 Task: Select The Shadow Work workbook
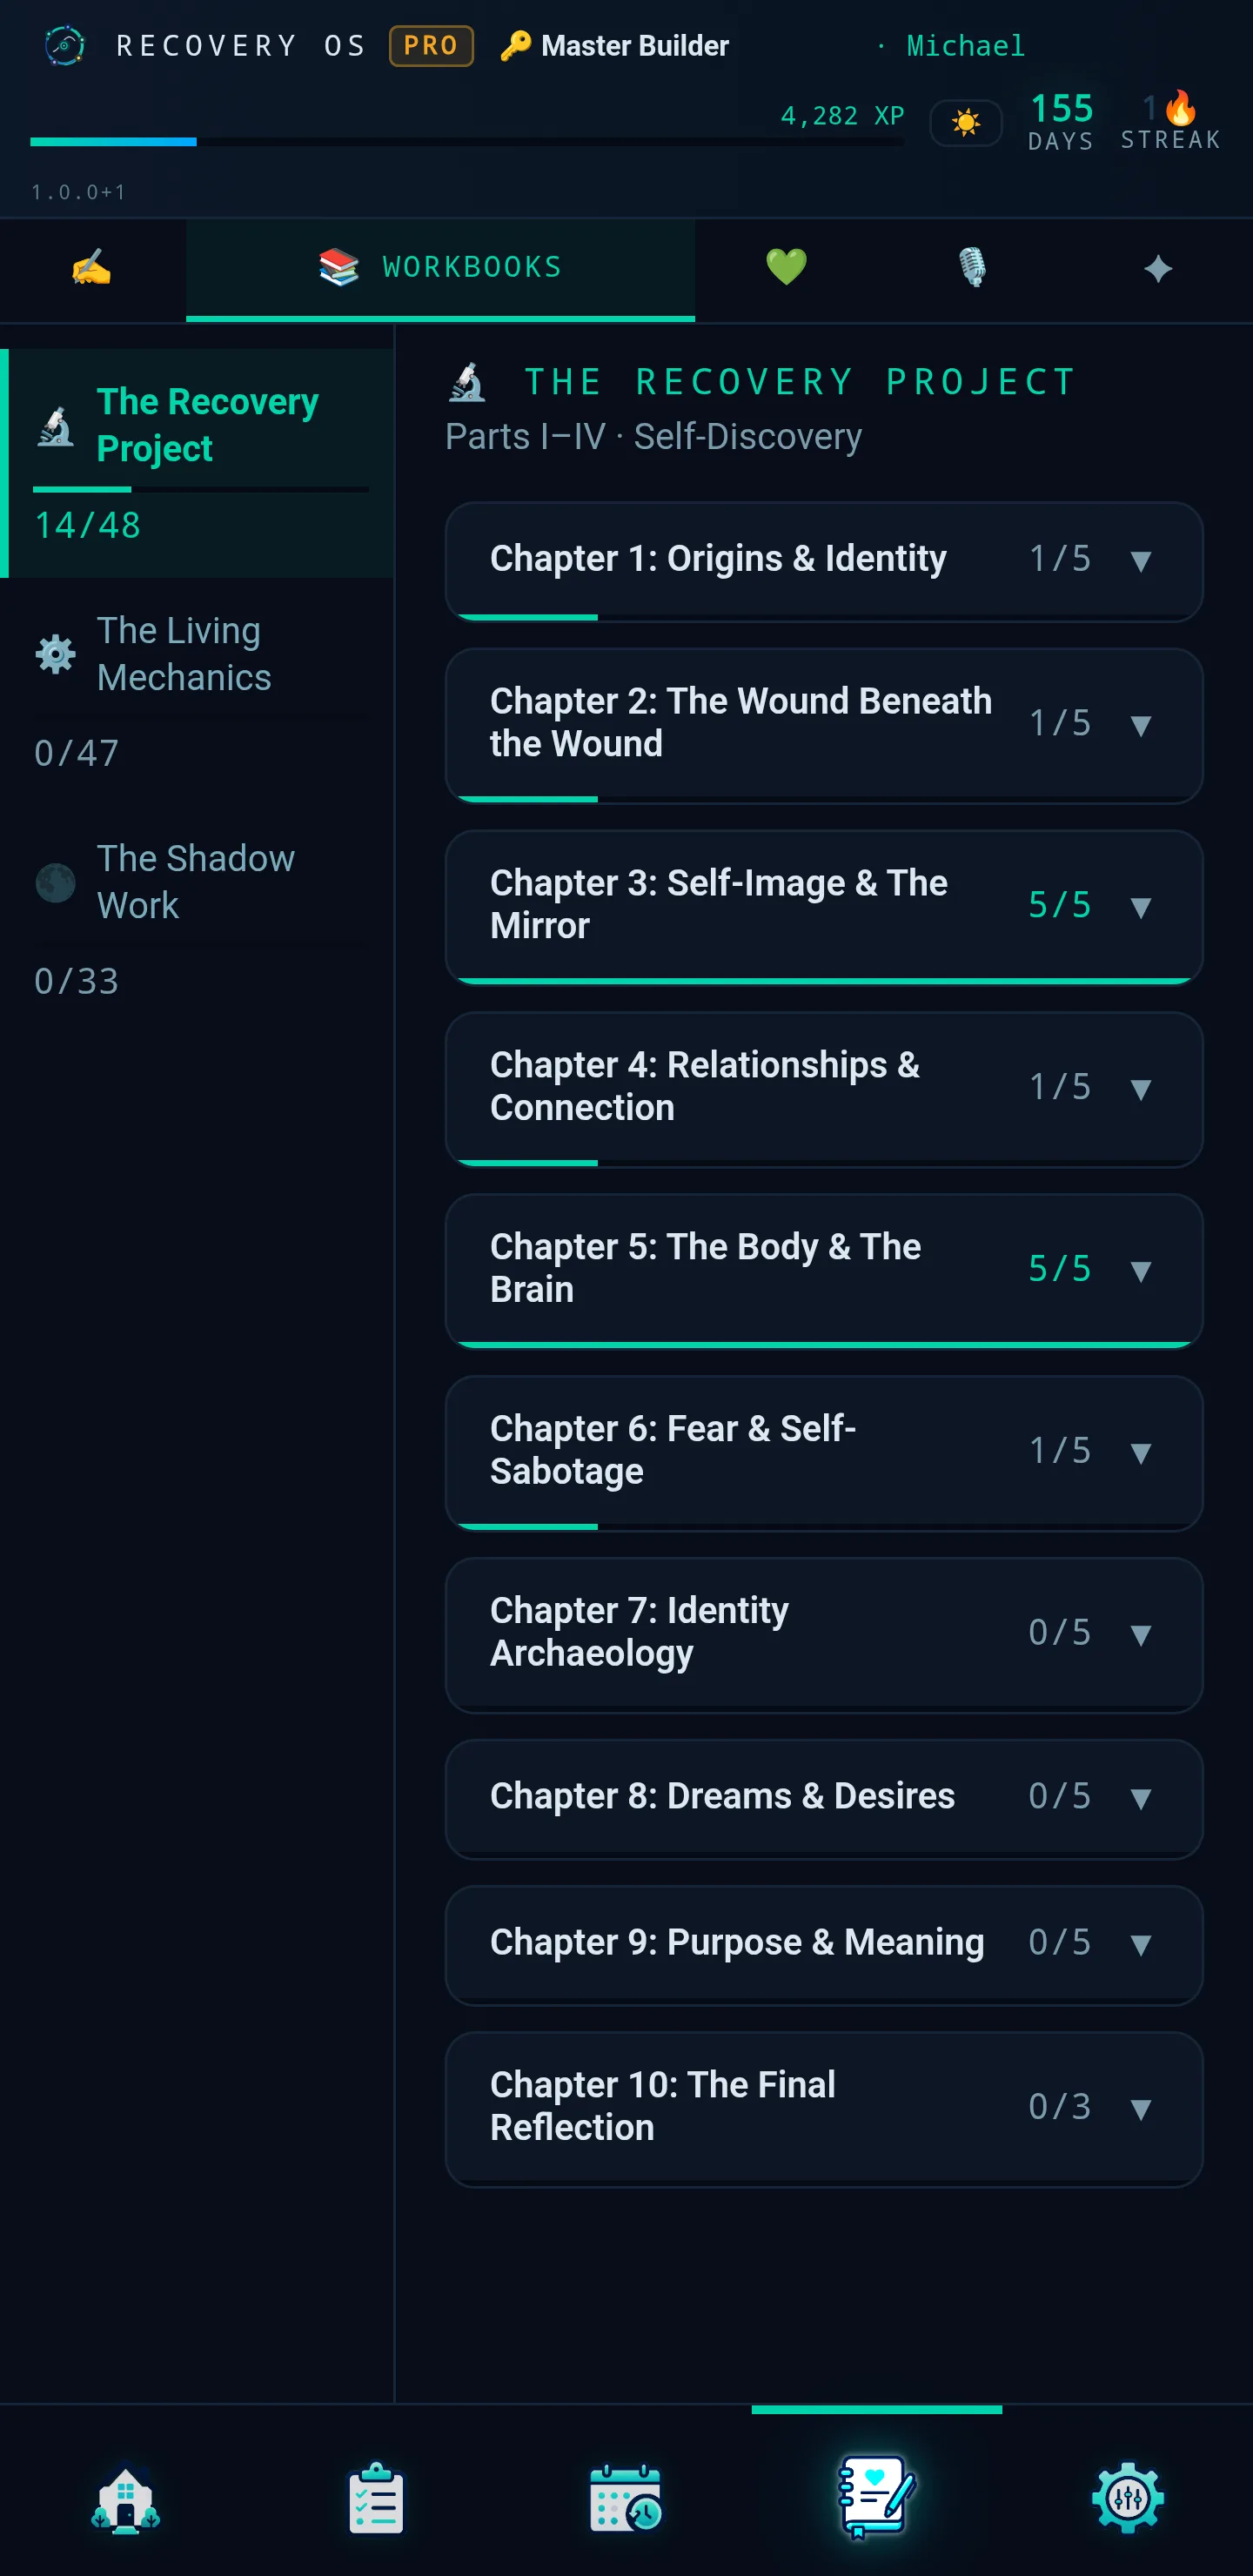(197, 919)
